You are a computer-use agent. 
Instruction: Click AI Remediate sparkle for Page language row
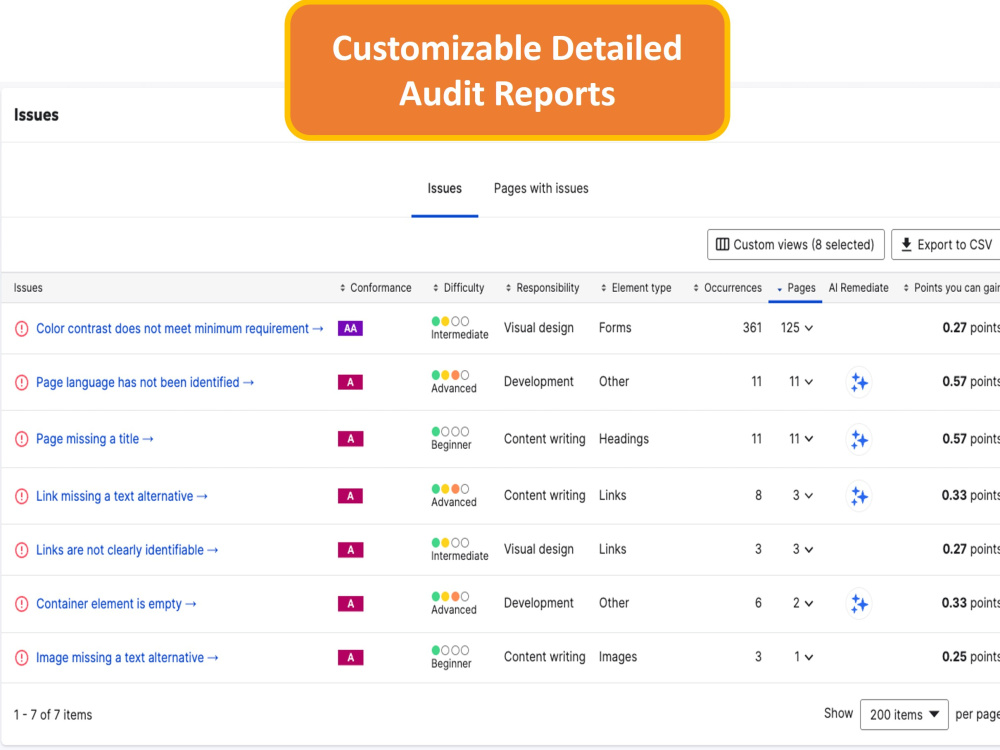pos(859,383)
